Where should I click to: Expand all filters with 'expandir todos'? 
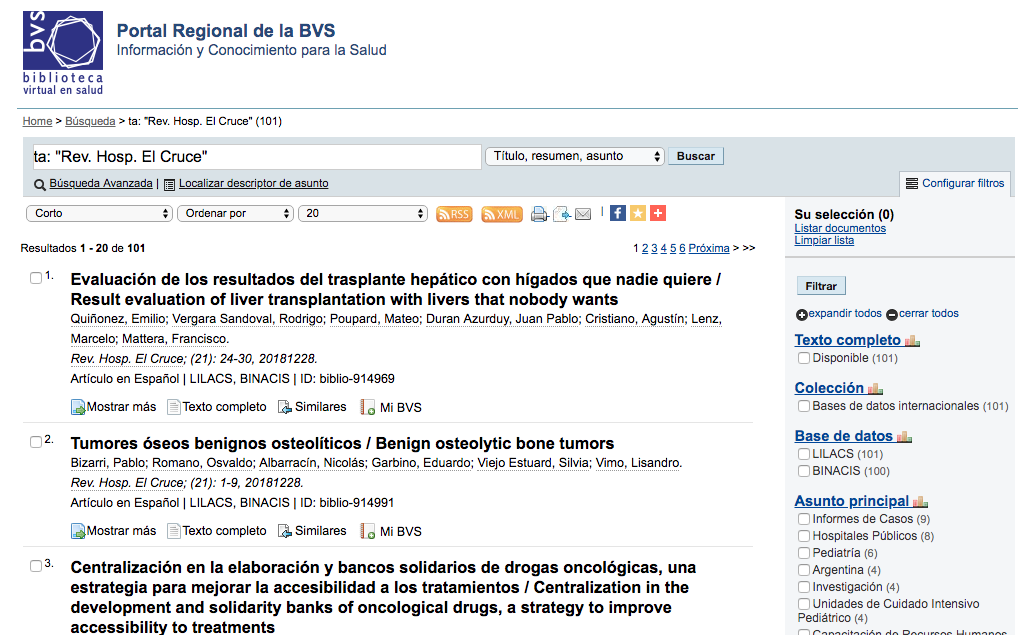[x=839, y=314]
